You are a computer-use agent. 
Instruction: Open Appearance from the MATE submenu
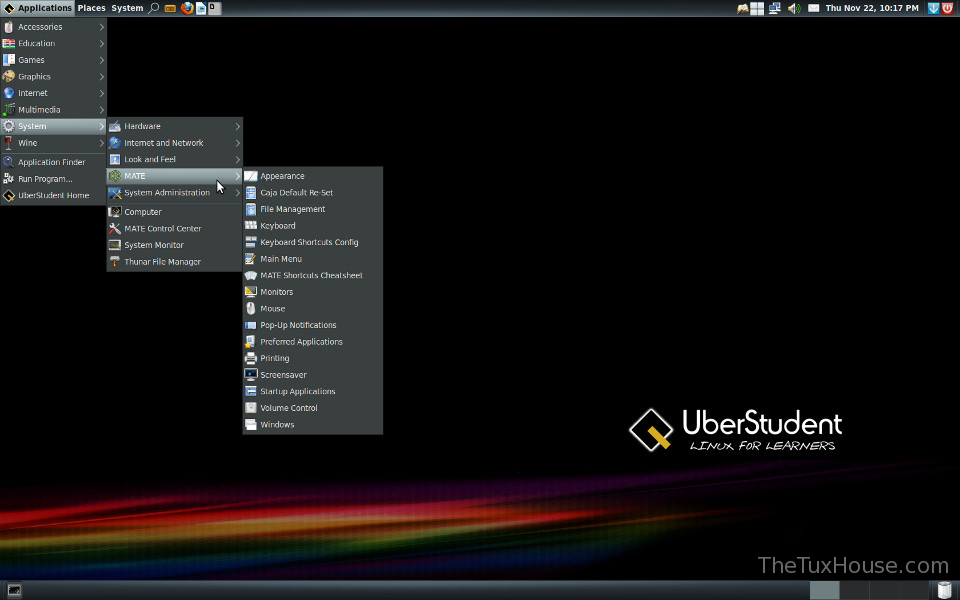282,176
